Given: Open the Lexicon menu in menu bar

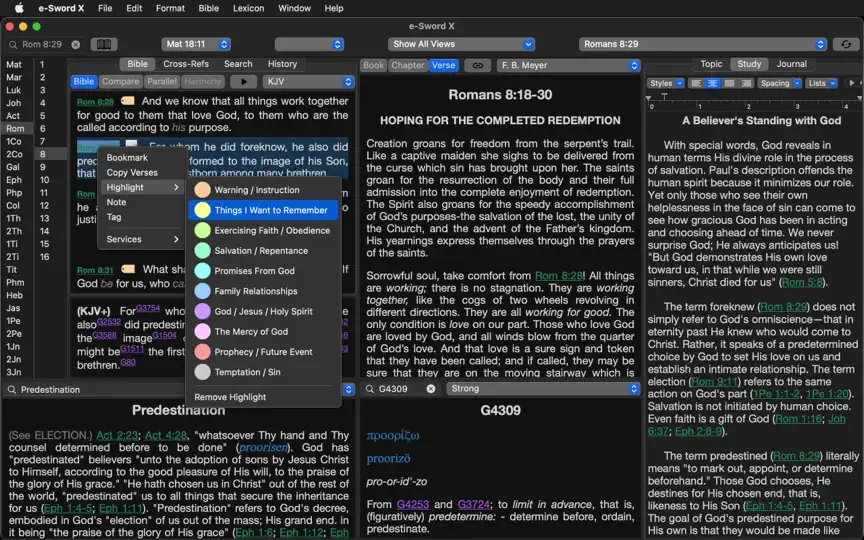Looking at the screenshot, I should coord(248,8).
